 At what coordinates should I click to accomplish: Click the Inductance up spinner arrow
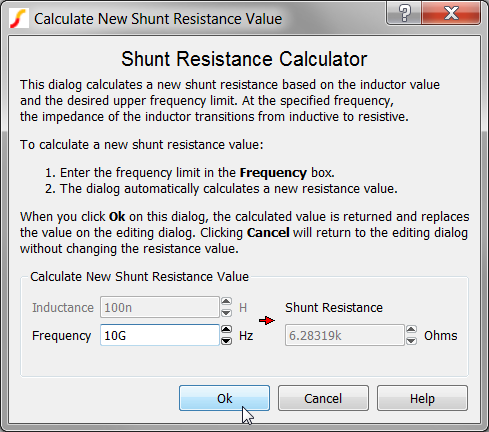(x=226, y=302)
